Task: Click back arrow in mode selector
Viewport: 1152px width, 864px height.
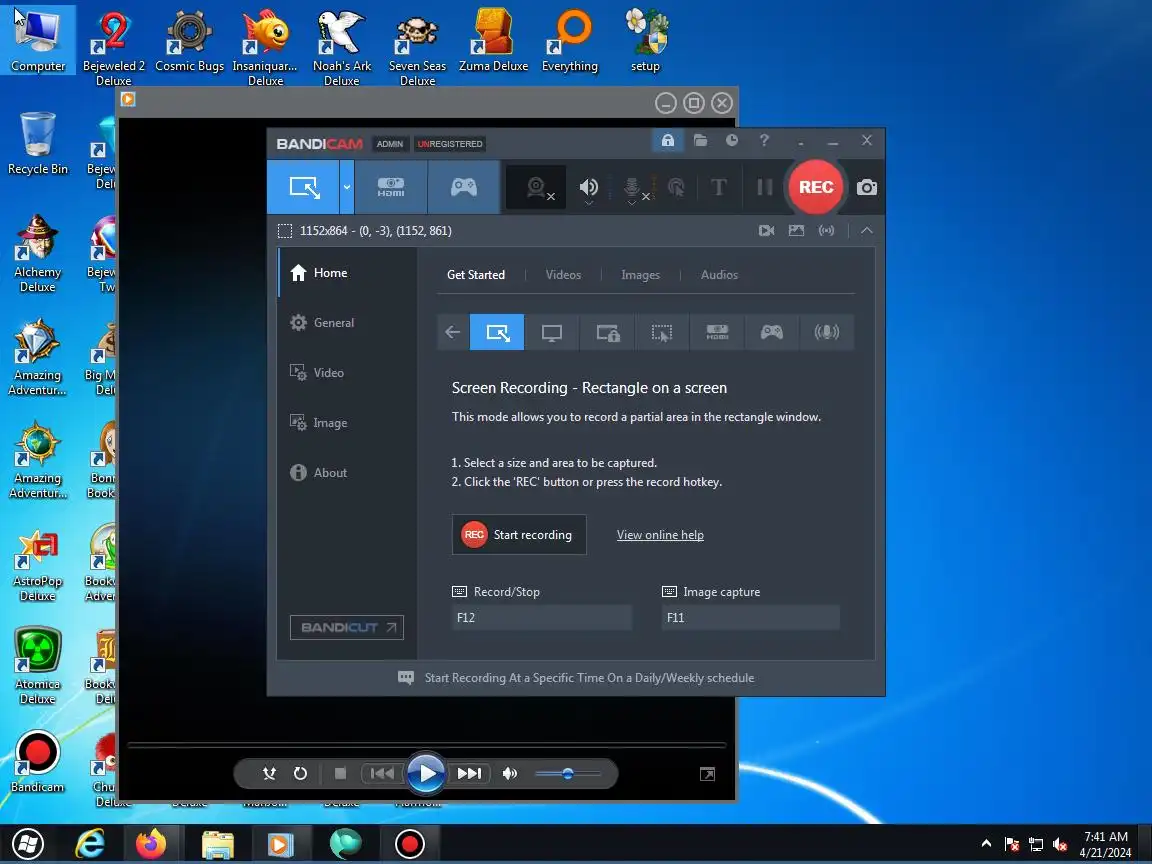Action: point(453,332)
